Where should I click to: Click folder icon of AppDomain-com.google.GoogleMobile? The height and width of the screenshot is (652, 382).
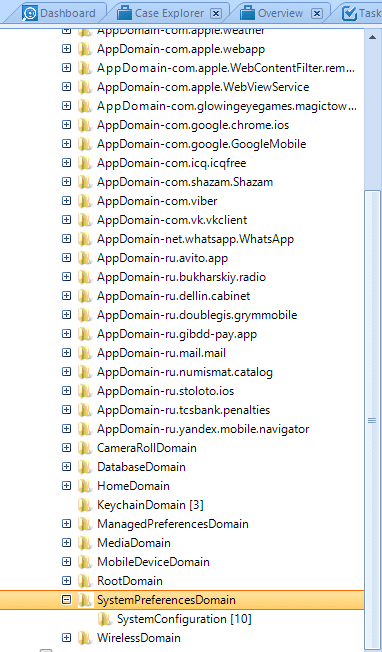(84, 144)
